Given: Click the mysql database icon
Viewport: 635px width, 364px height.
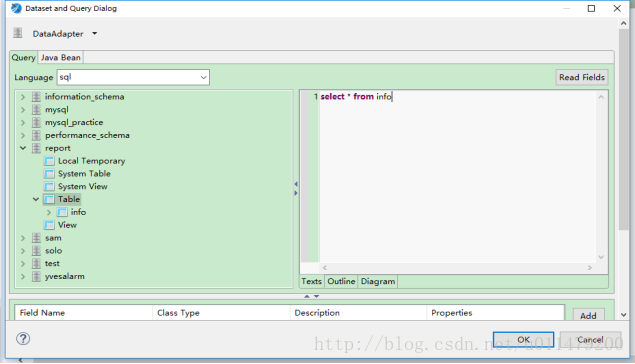Looking at the screenshot, I should pyautogui.click(x=36, y=110).
